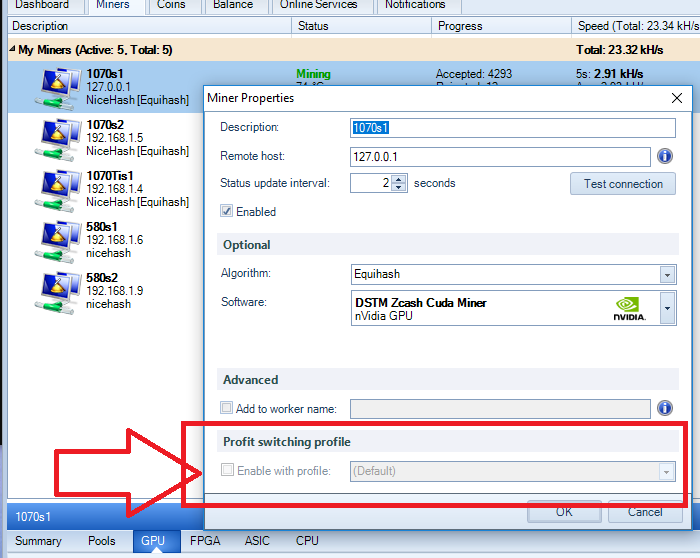Toggle the Enabled checkbox
This screenshot has height=558, width=700.
(x=227, y=211)
